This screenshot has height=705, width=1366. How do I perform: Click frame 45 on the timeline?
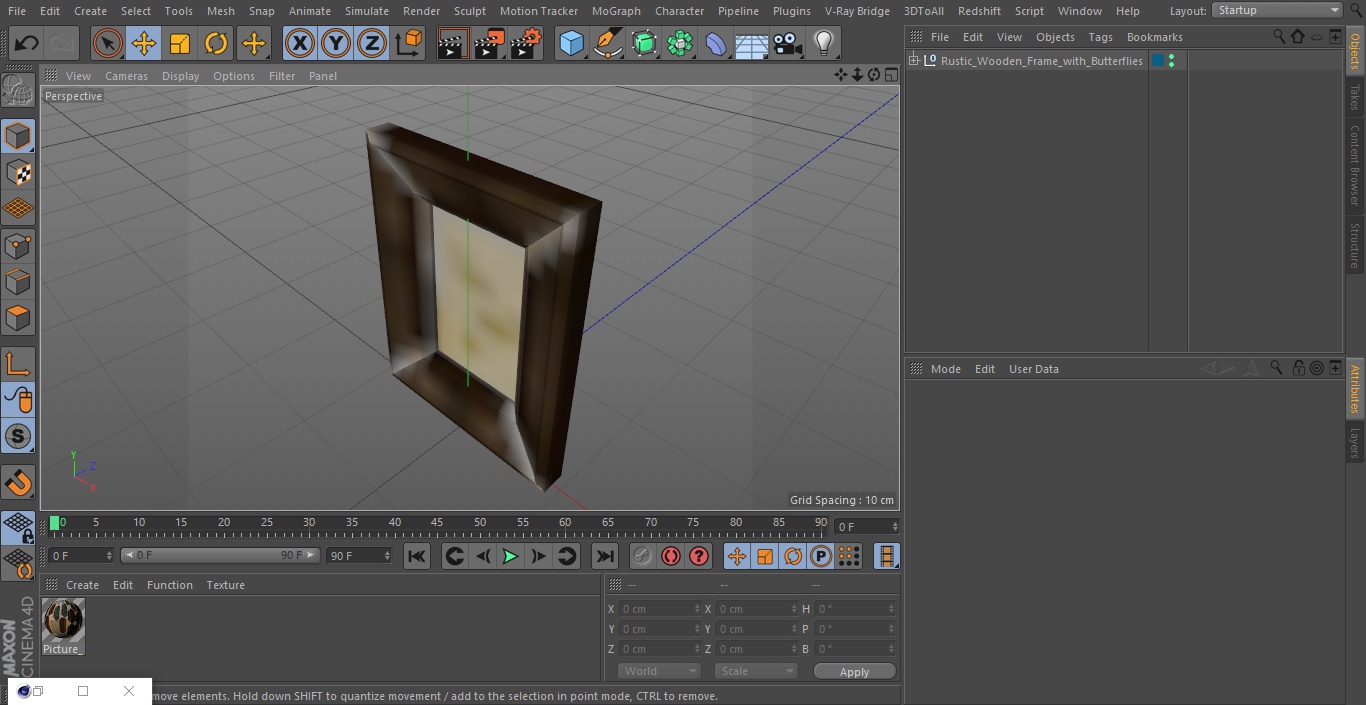[x=437, y=523]
